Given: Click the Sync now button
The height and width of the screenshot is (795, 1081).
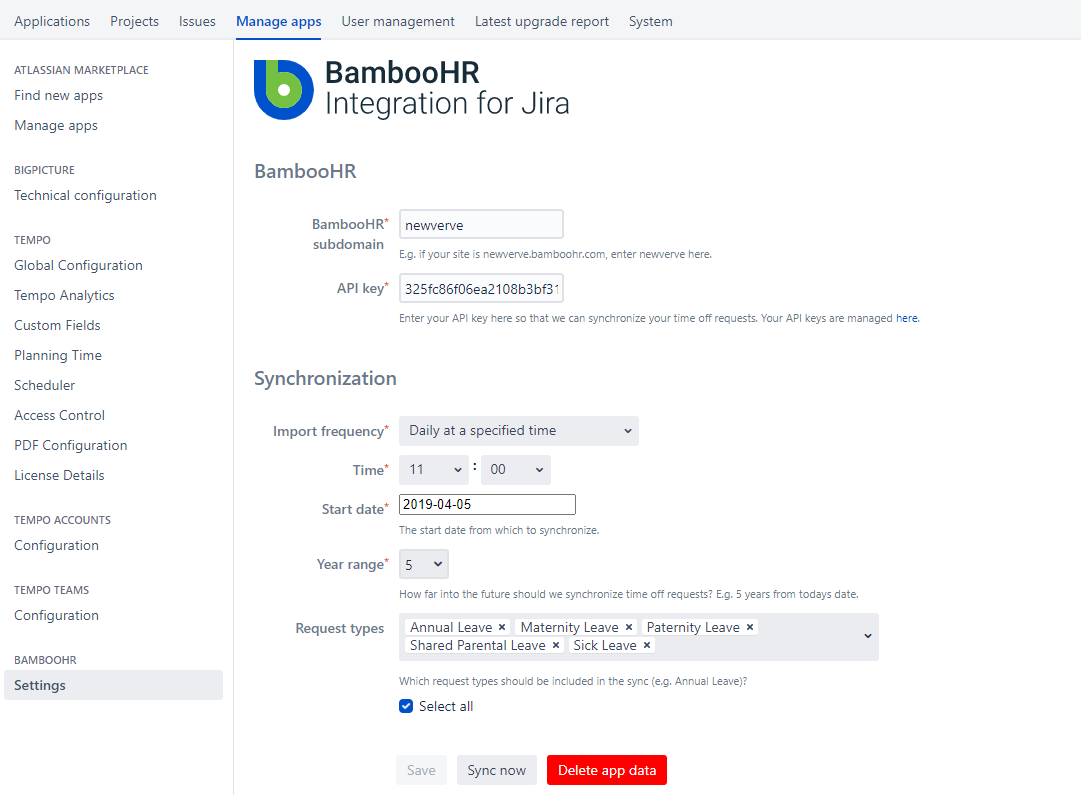Looking at the screenshot, I should [x=496, y=770].
